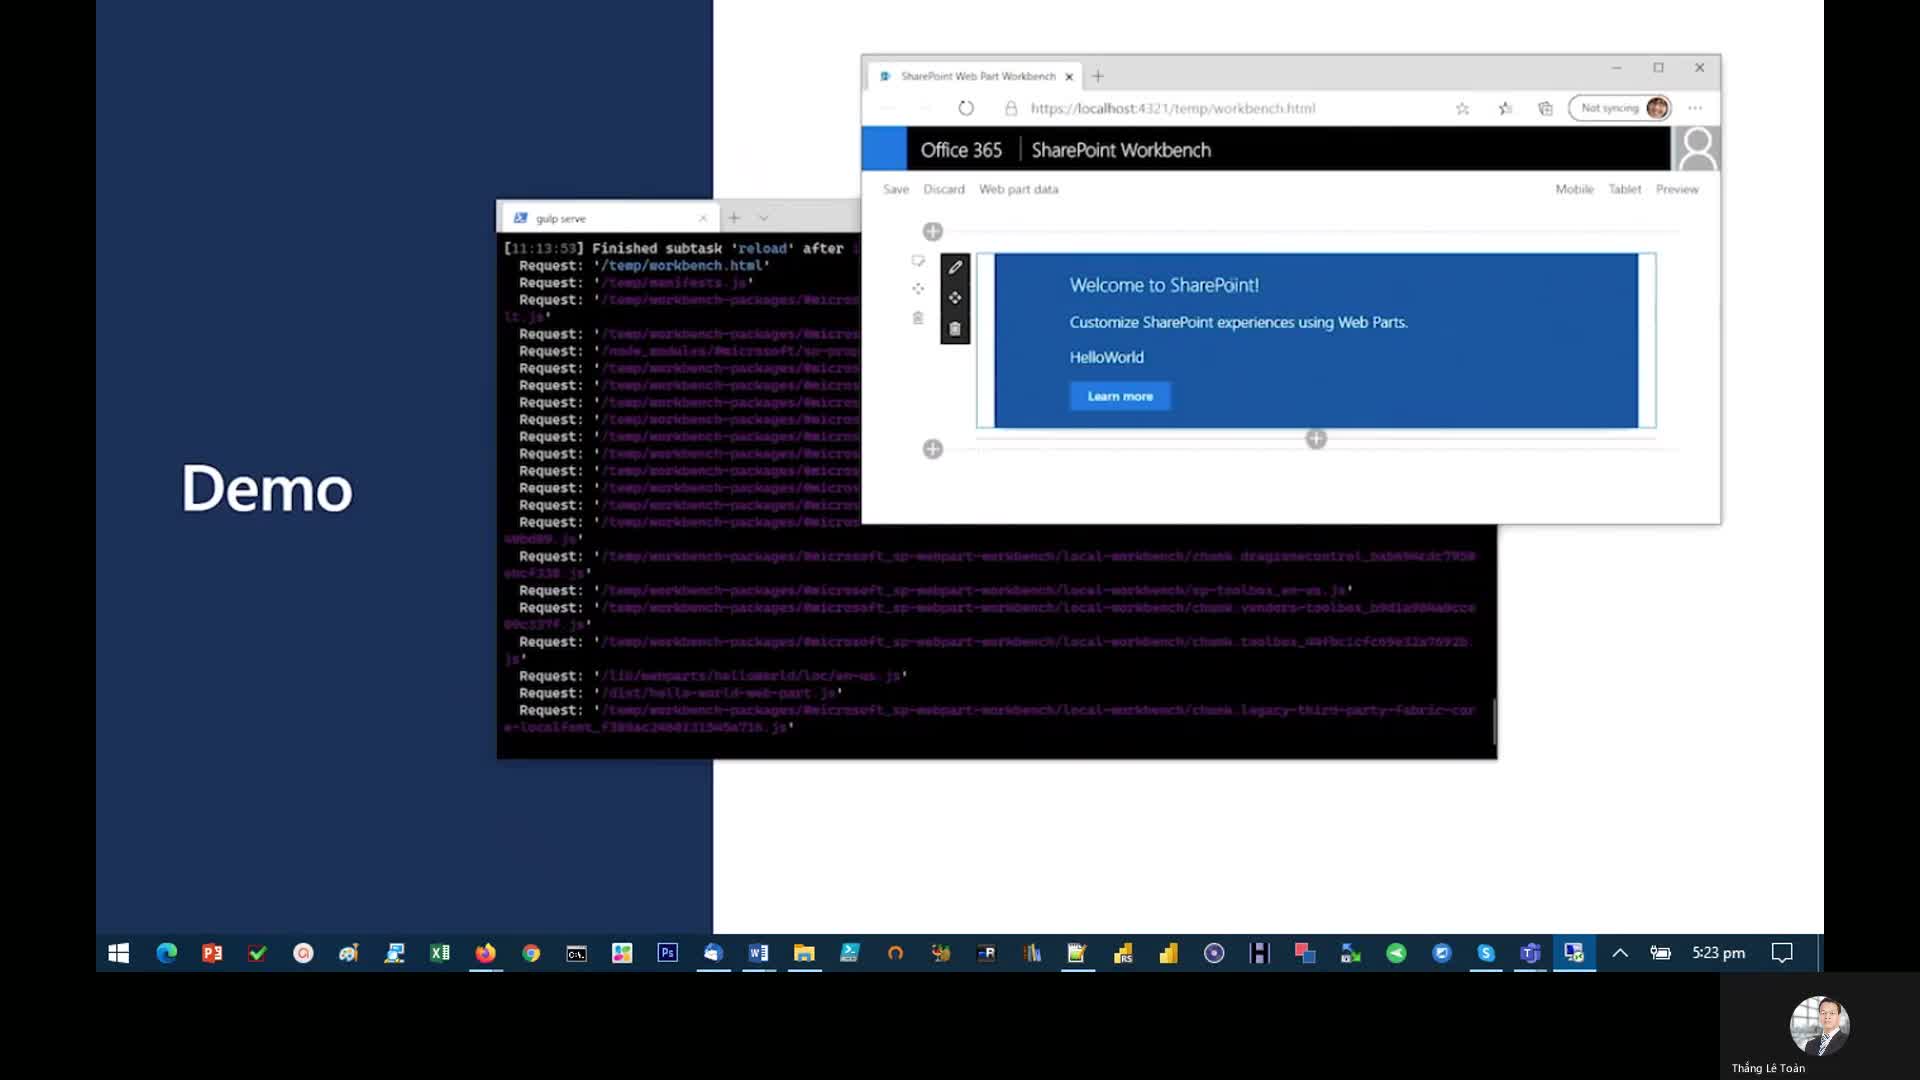
Task: Select the gulp serve terminal tab
Action: pyautogui.click(x=610, y=218)
